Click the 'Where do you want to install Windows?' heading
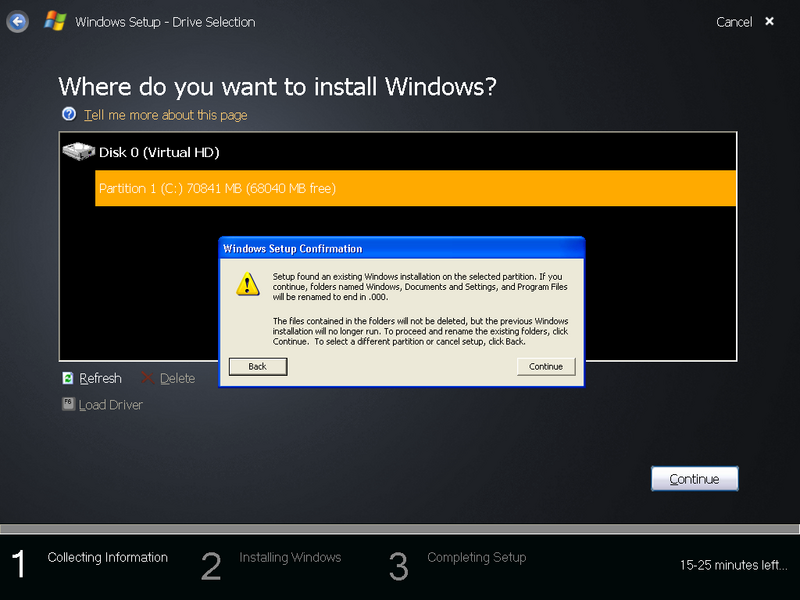 pos(277,87)
